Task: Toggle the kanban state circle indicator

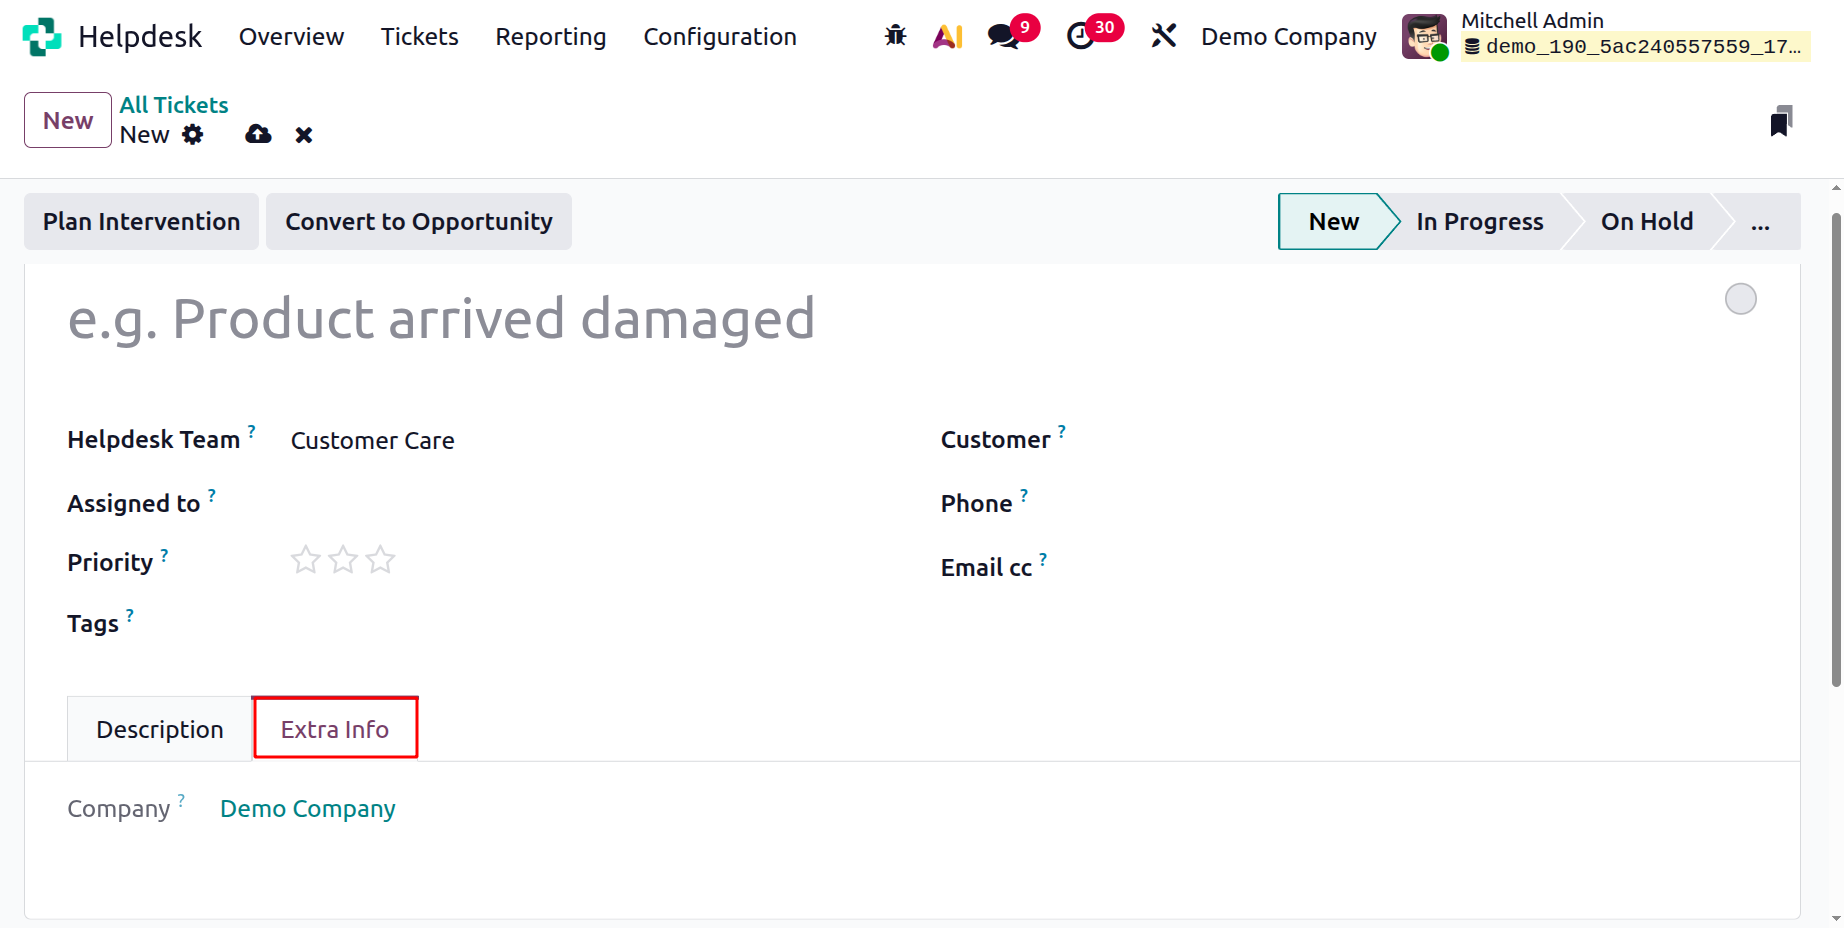Action: [x=1741, y=299]
